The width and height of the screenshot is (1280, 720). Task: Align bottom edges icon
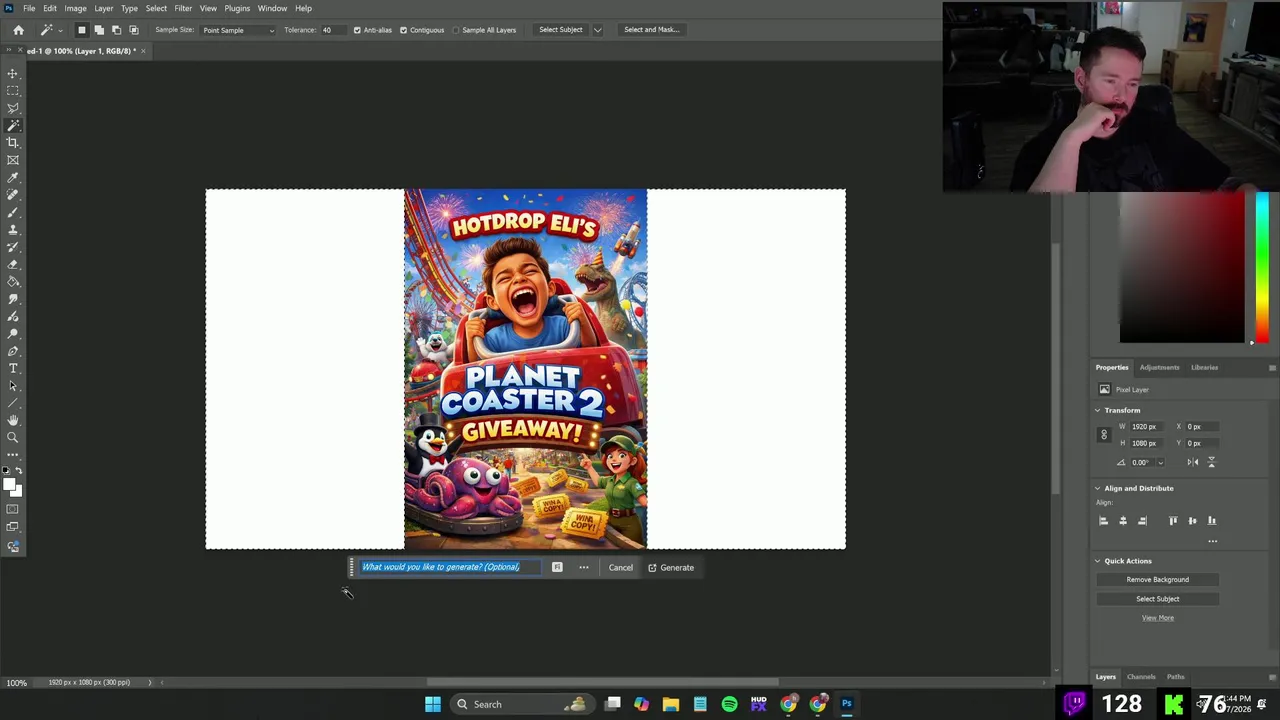(x=1212, y=521)
